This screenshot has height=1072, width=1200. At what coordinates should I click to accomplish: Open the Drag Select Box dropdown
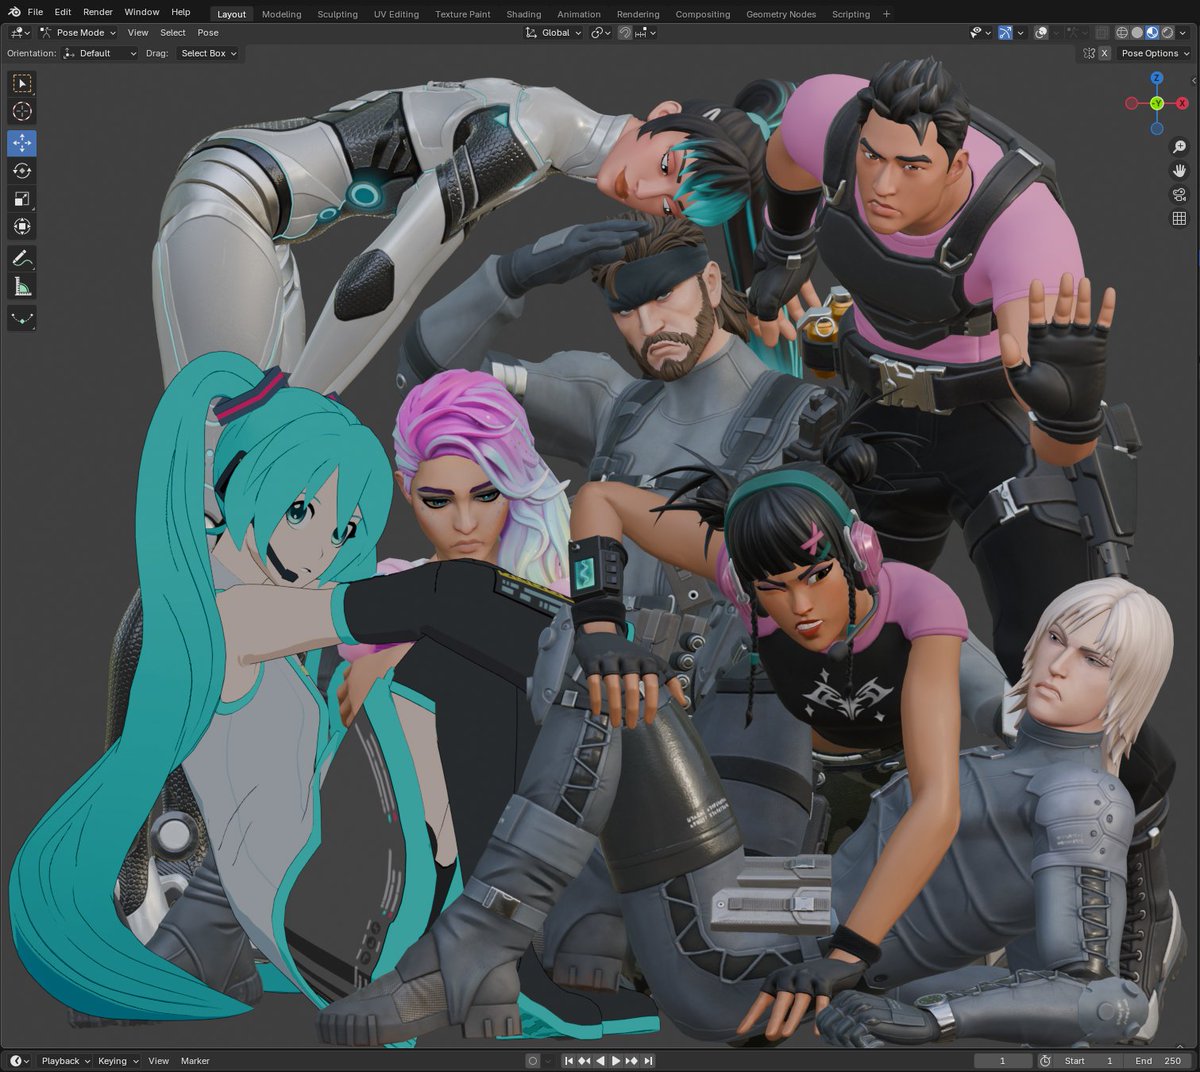208,53
